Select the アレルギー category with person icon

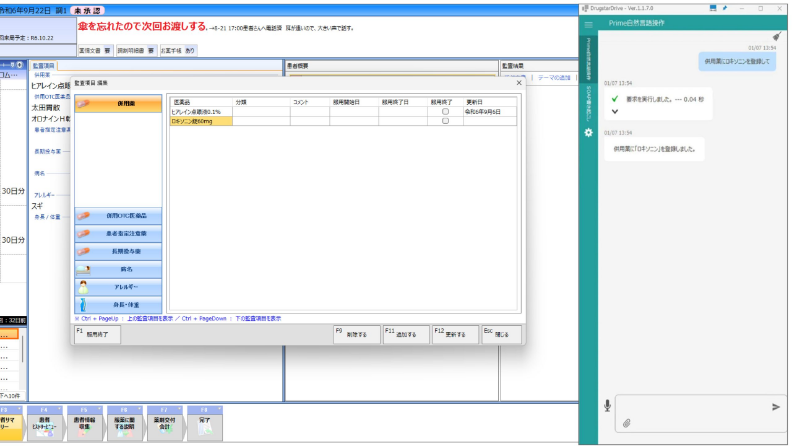coord(118,285)
